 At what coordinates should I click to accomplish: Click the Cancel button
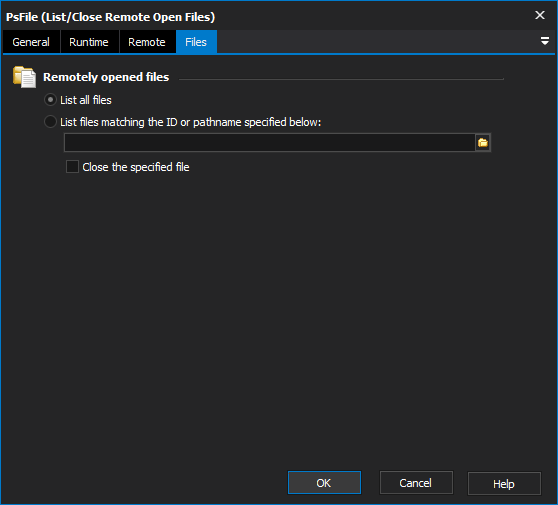pos(416,483)
